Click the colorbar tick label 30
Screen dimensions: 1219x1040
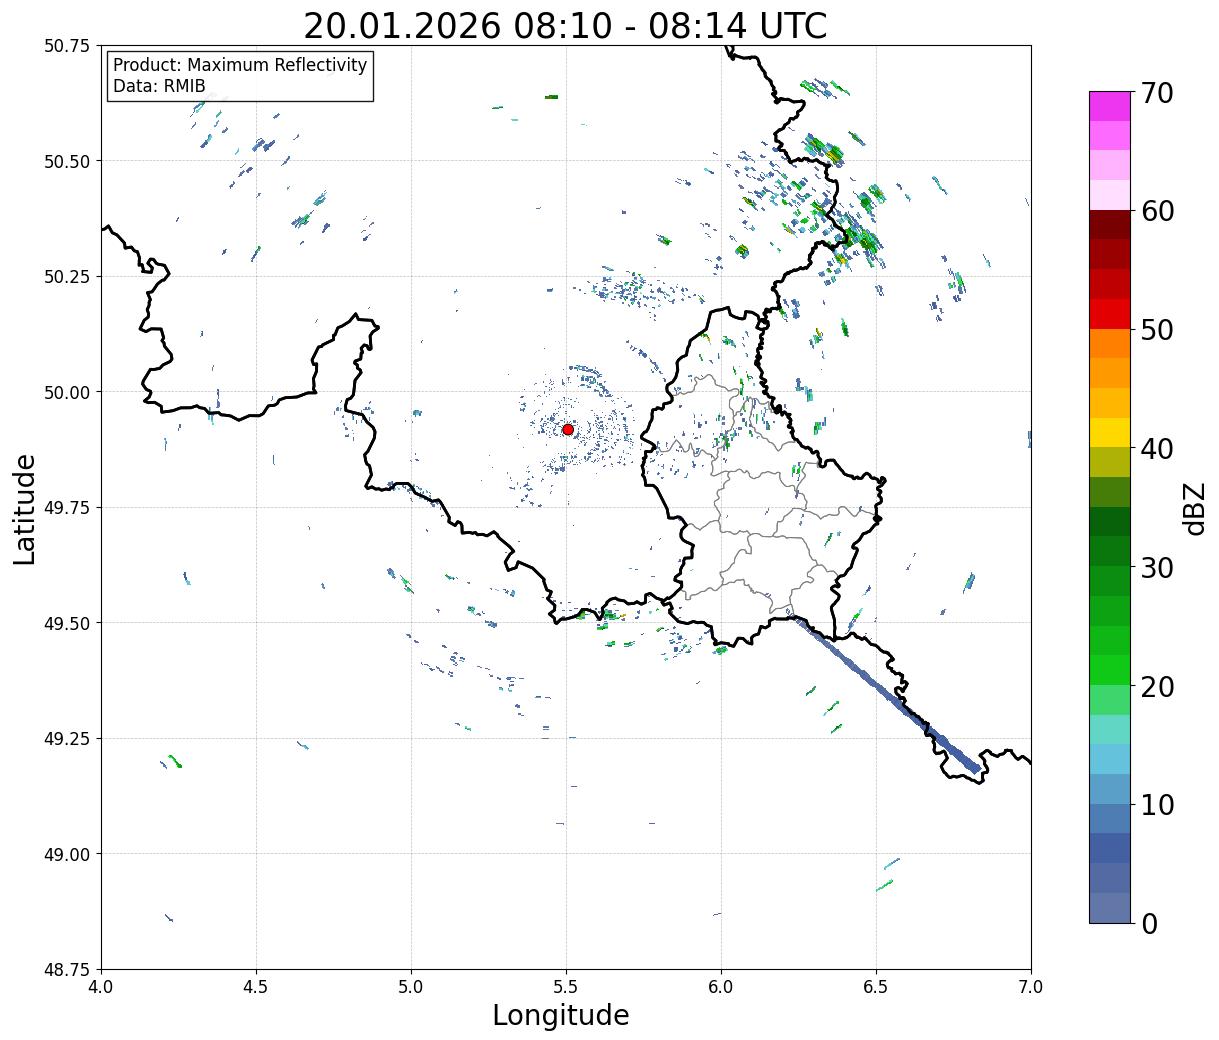coord(1157,568)
